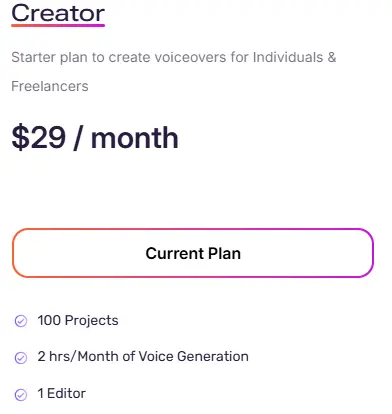Image resolution: width=392 pixels, height=414 pixels.
Task: Click the word Individuals in description
Action: 288,57
